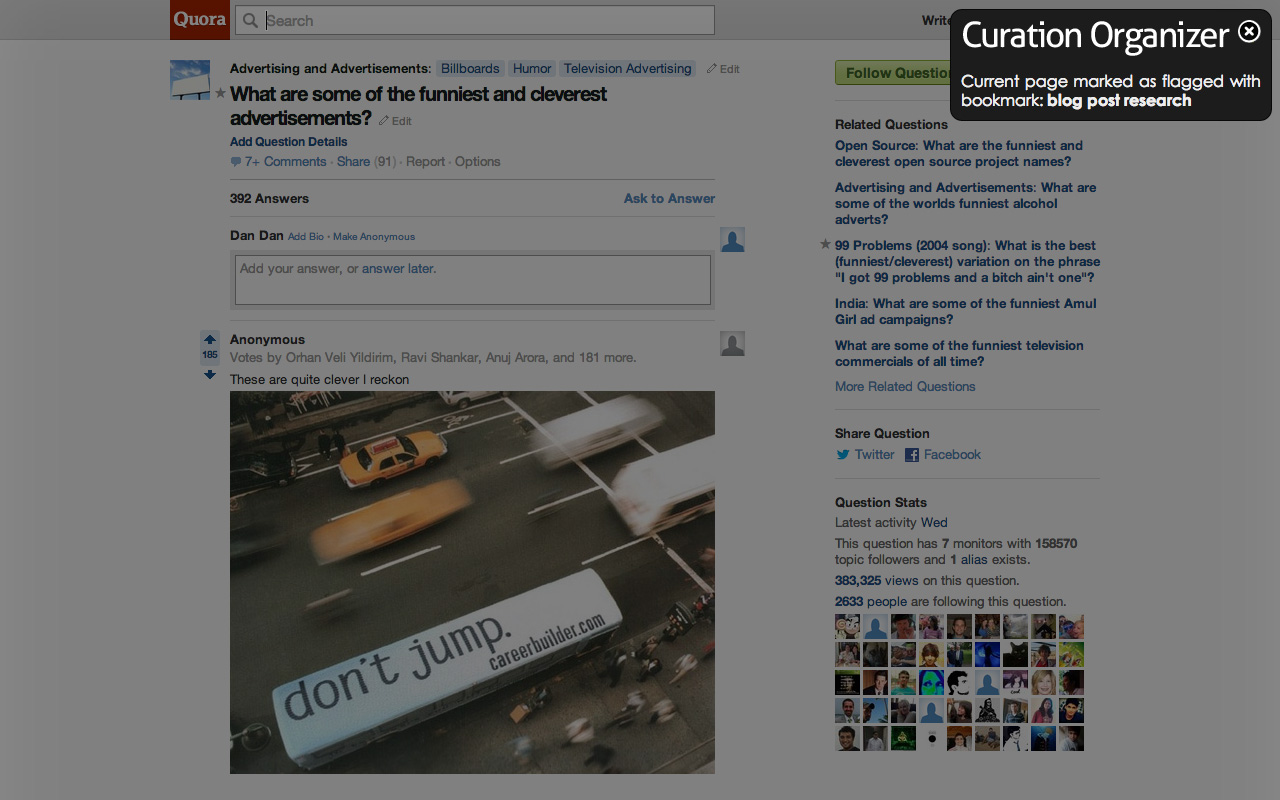Open Dan Dan's profile avatar
This screenshot has height=800, width=1280.
coord(732,239)
